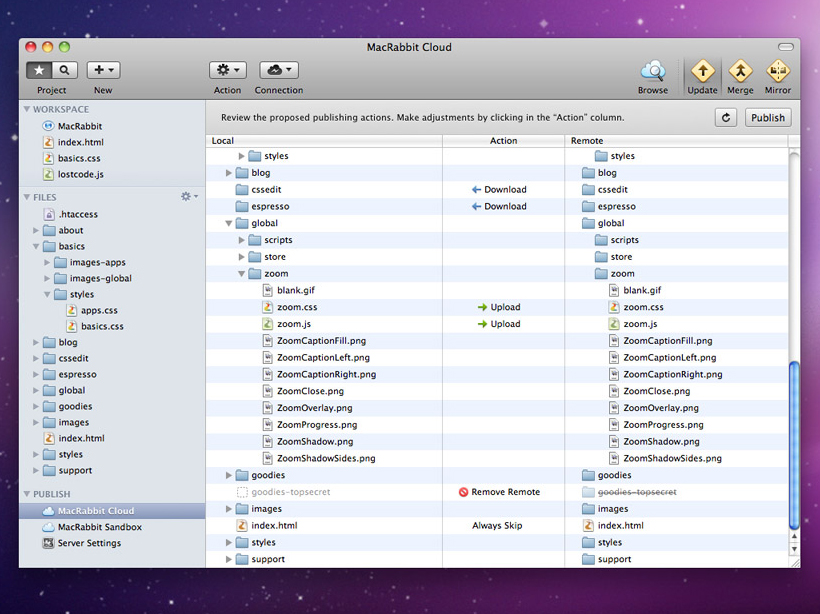The width and height of the screenshot is (820, 614).
Task: Expand the scripts folder in Local column
Action: 242,240
